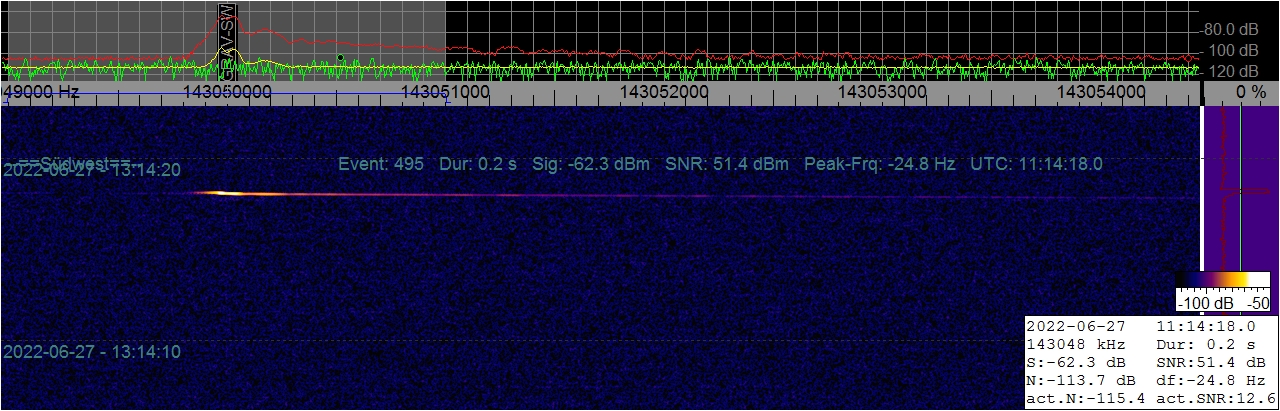Click the green vertical line in amplitude panel
The height and width of the screenshot is (411, 1280).
1240,190
